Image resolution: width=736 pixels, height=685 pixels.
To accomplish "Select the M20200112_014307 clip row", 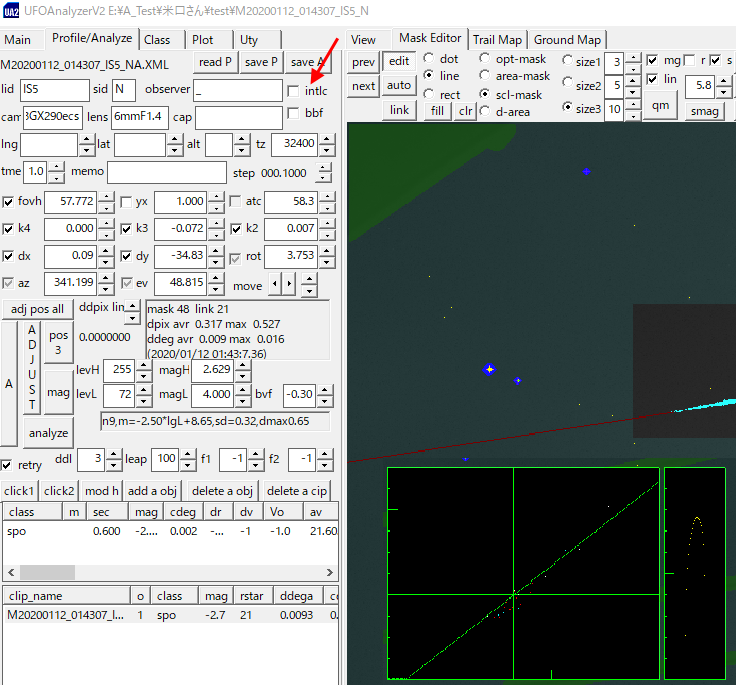I will [x=65, y=614].
